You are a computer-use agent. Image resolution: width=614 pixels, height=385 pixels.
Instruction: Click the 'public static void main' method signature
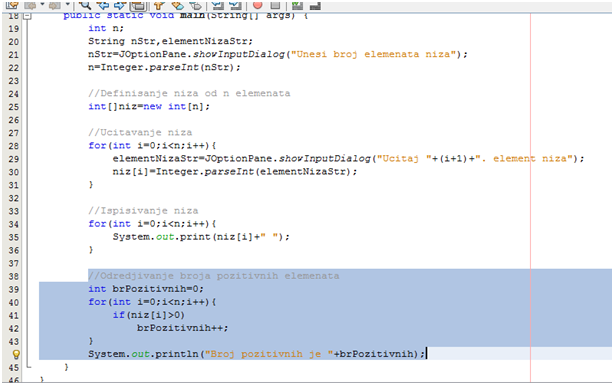(186, 16)
